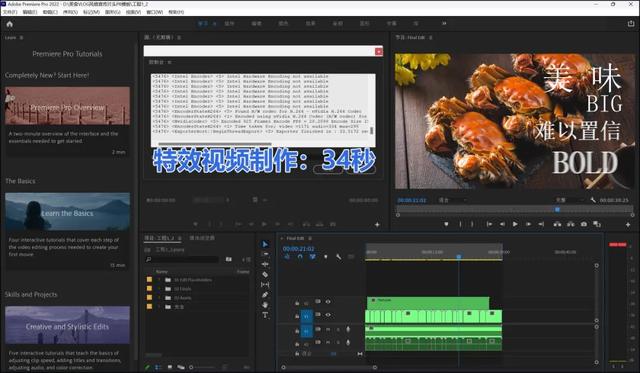Select the Track Select Forward tool
This screenshot has width=640, height=373.
pos(265,254)
